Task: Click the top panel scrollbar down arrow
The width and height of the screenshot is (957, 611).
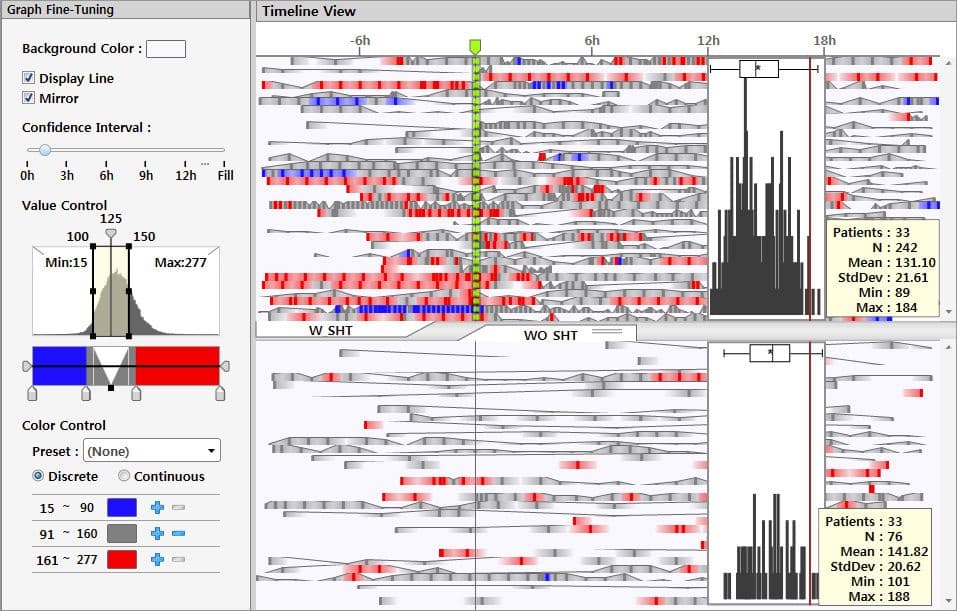Action: (949, 312)
